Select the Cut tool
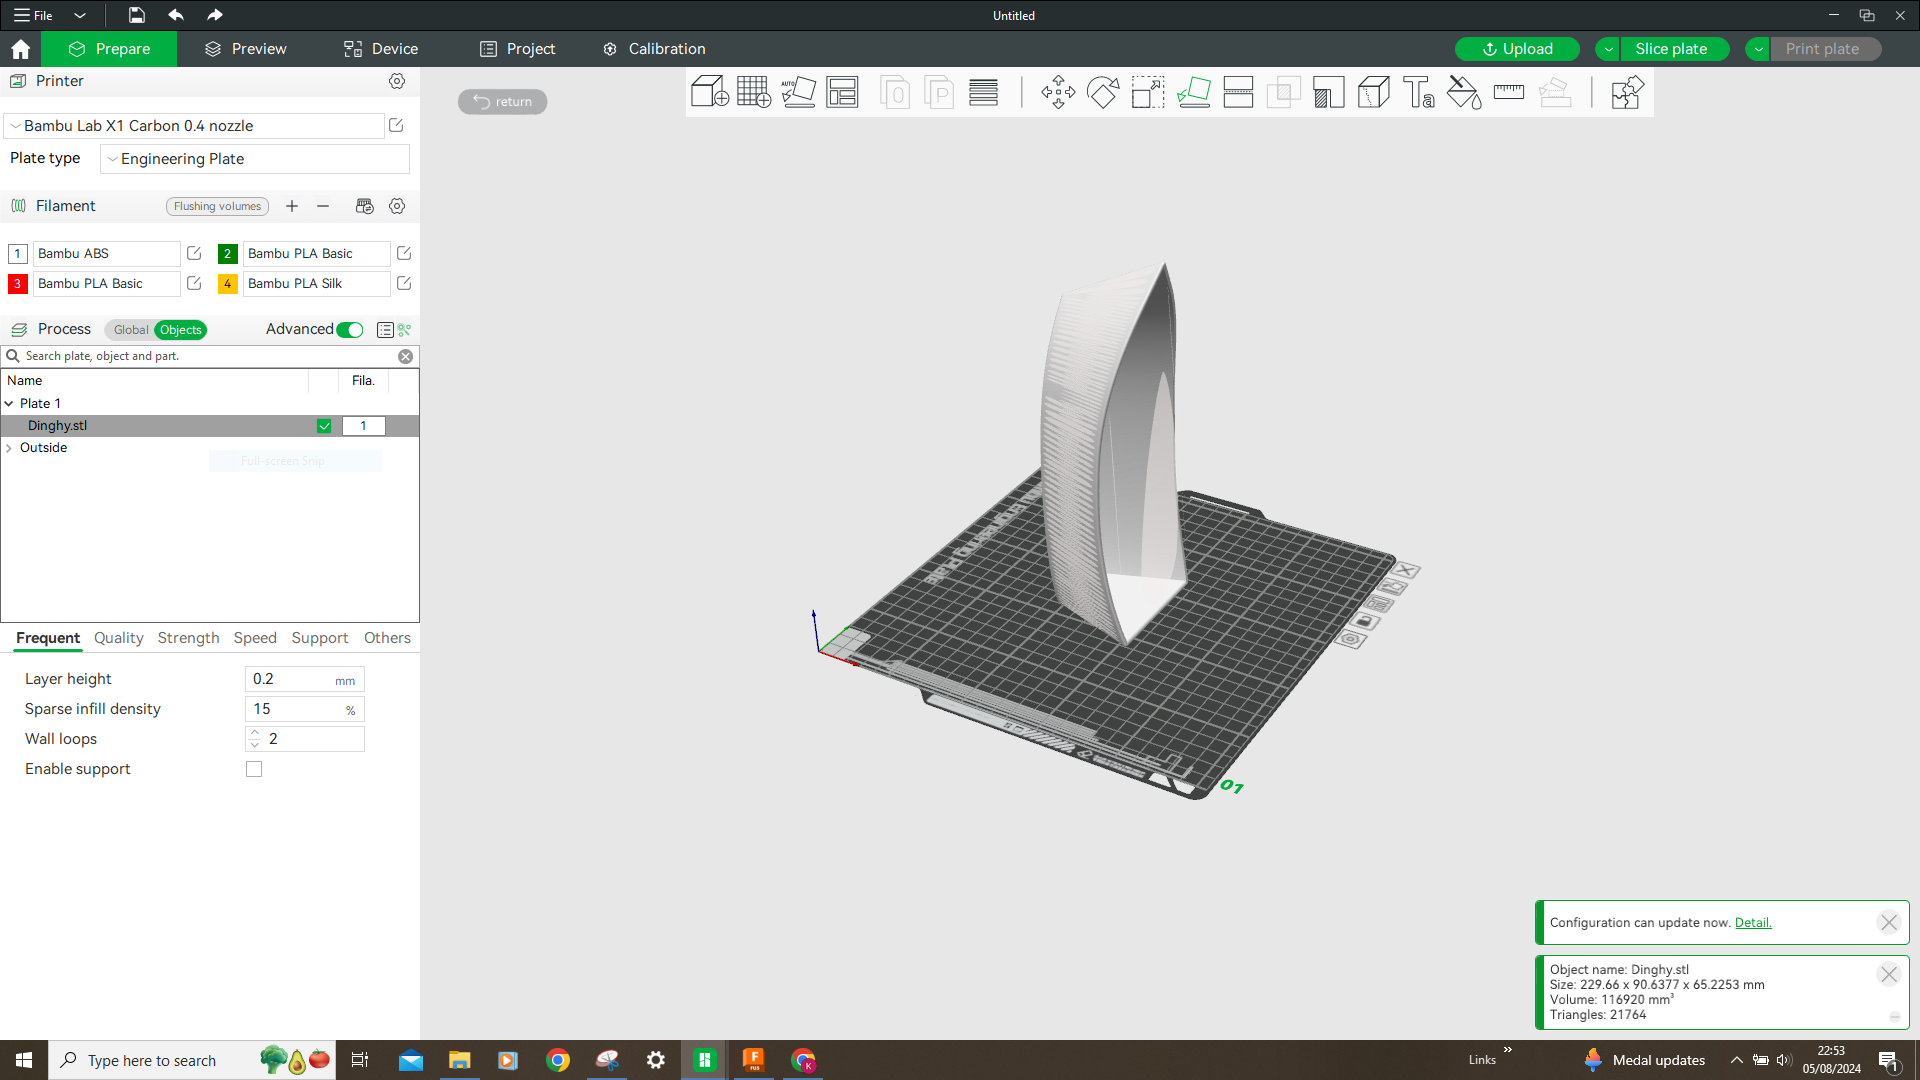Image resolution: width=1920 pixels, height=1080 pixels. 1238,92
